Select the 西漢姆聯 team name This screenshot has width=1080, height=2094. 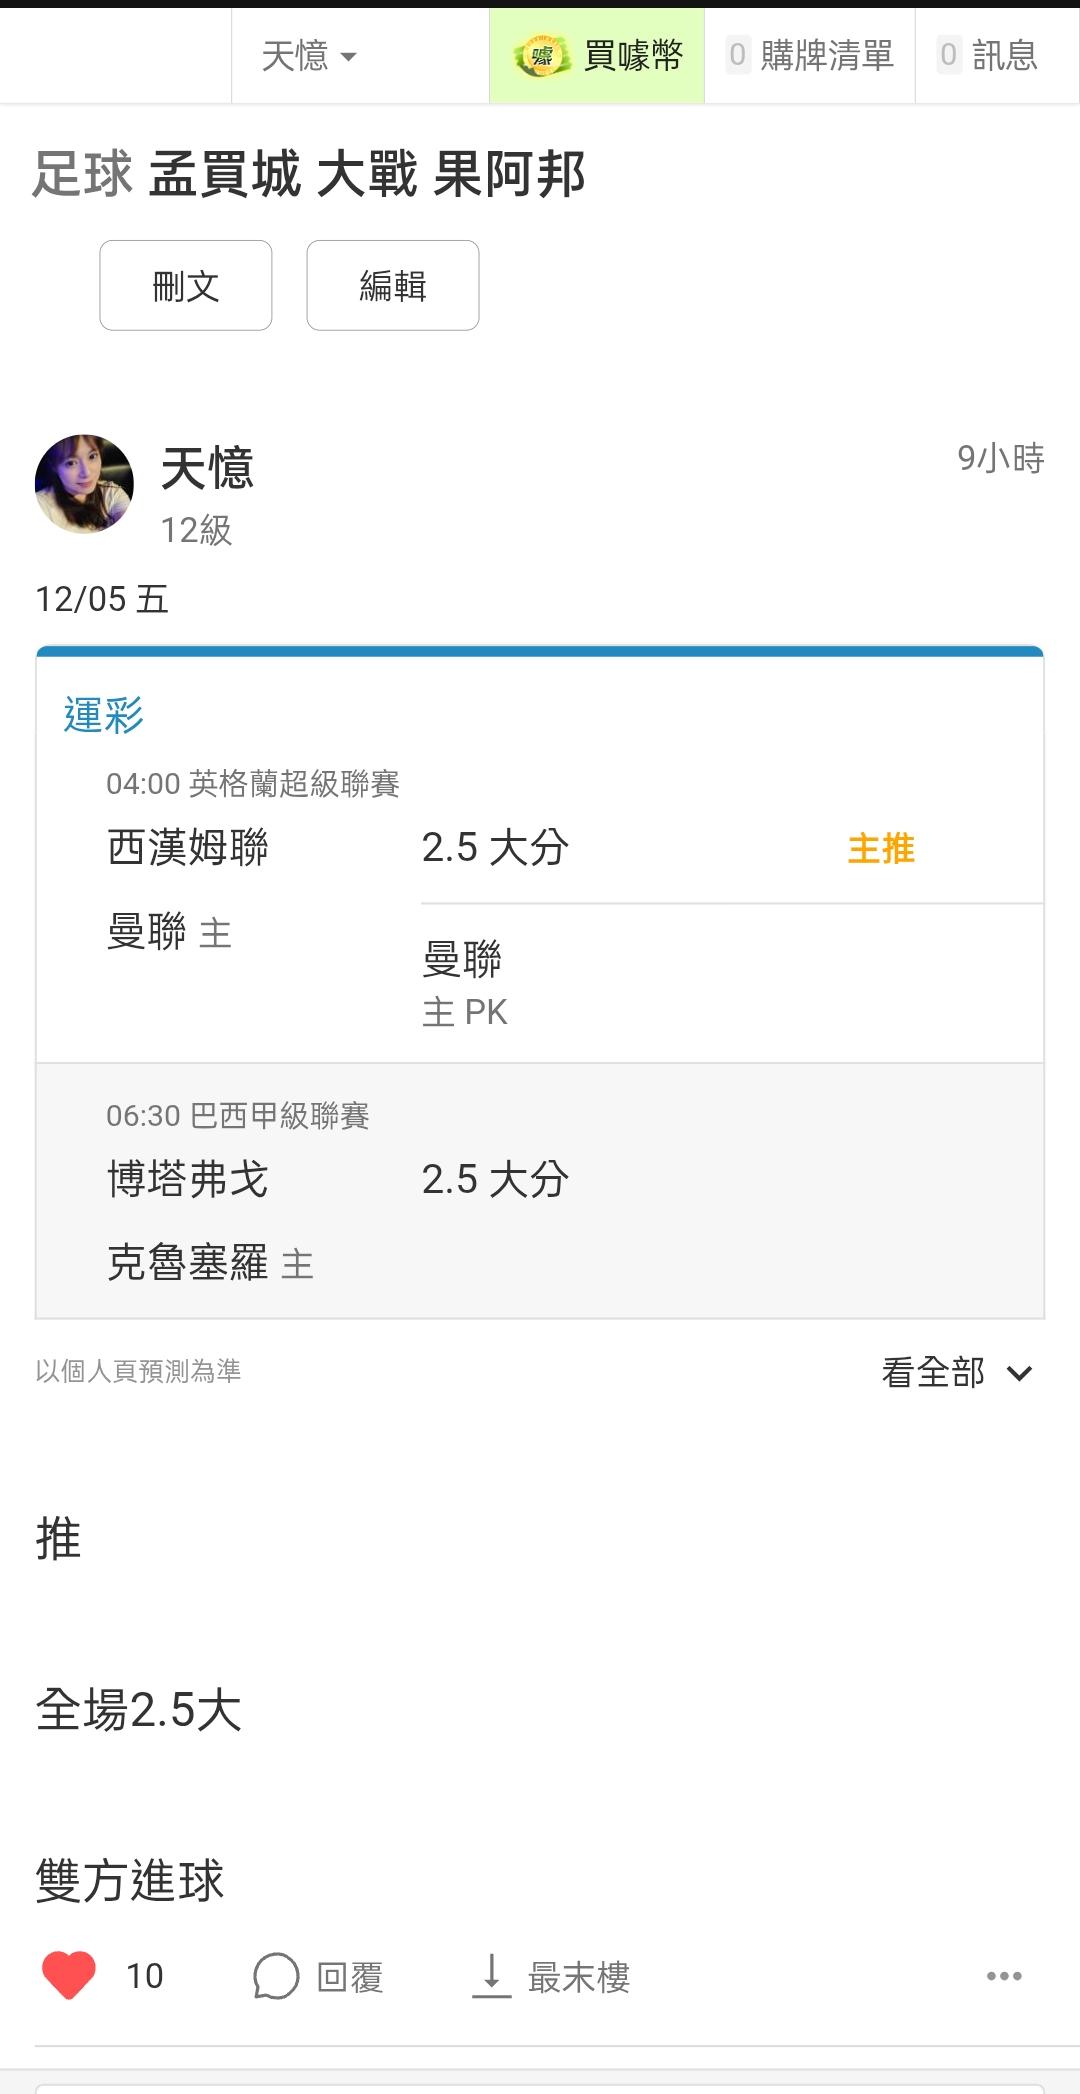click(188, 848)
